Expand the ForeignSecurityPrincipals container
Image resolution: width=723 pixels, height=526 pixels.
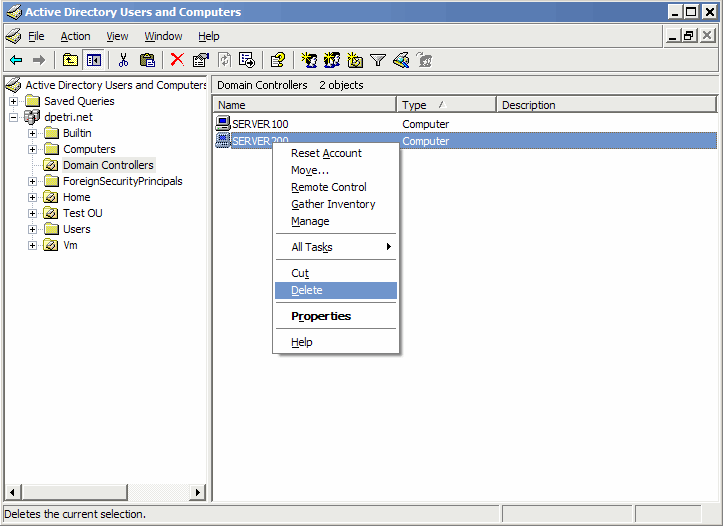[x=32, y=182]
